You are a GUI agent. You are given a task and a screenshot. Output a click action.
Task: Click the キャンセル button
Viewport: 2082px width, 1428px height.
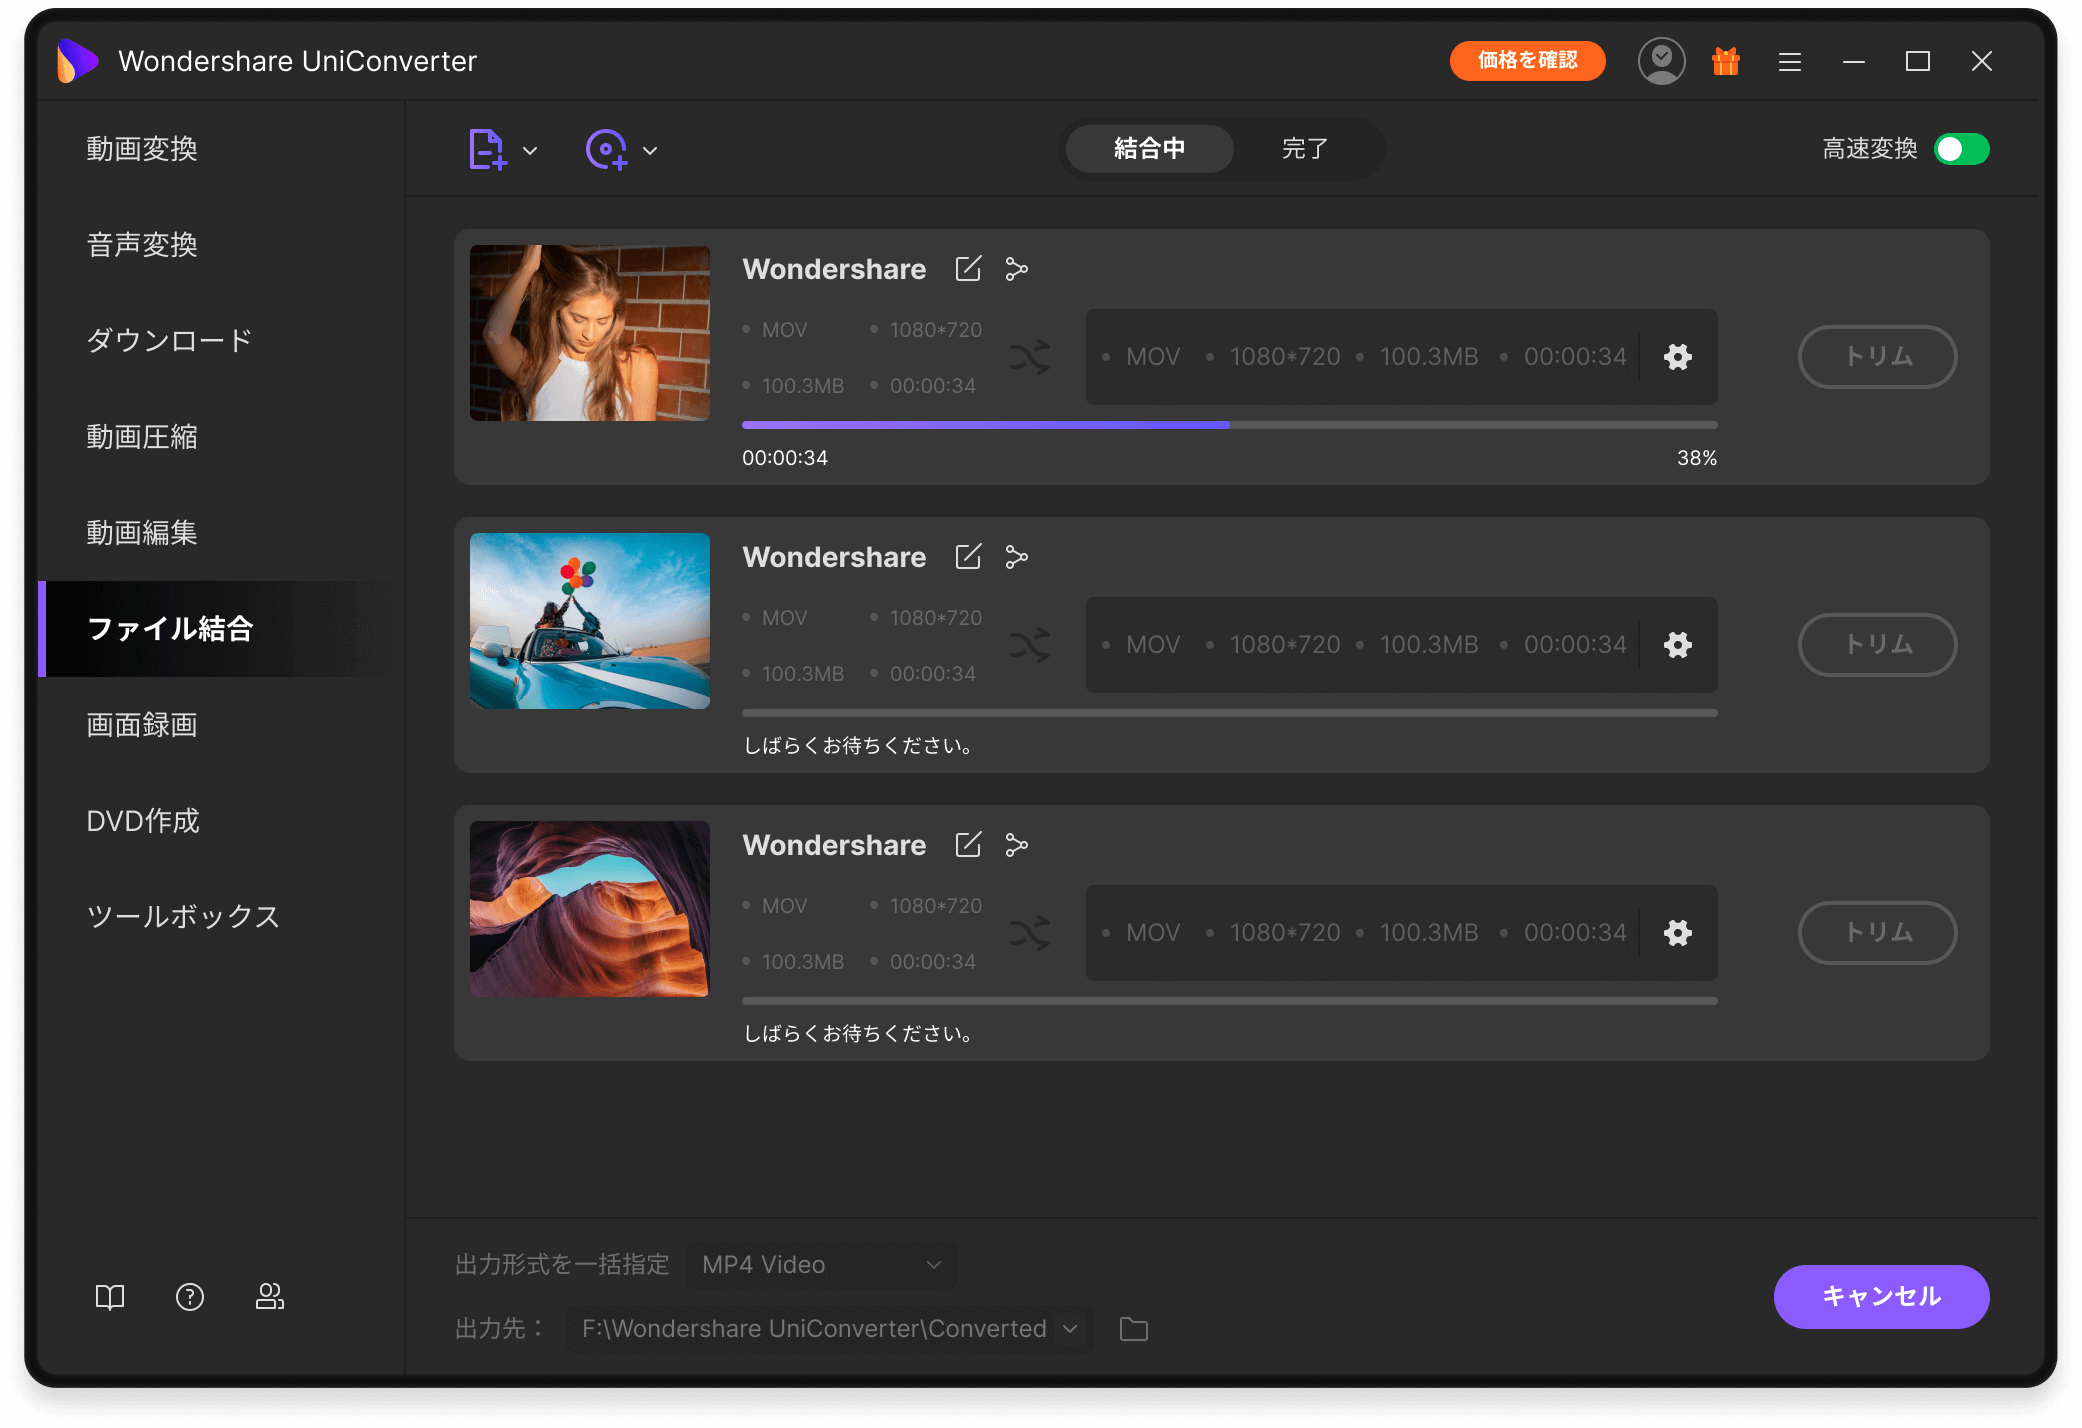coord(1881,1297)
